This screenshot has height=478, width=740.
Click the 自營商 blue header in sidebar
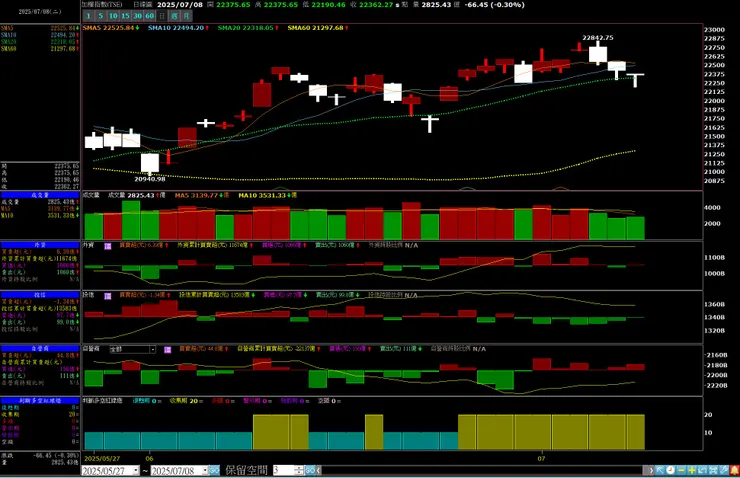[40, 349]
